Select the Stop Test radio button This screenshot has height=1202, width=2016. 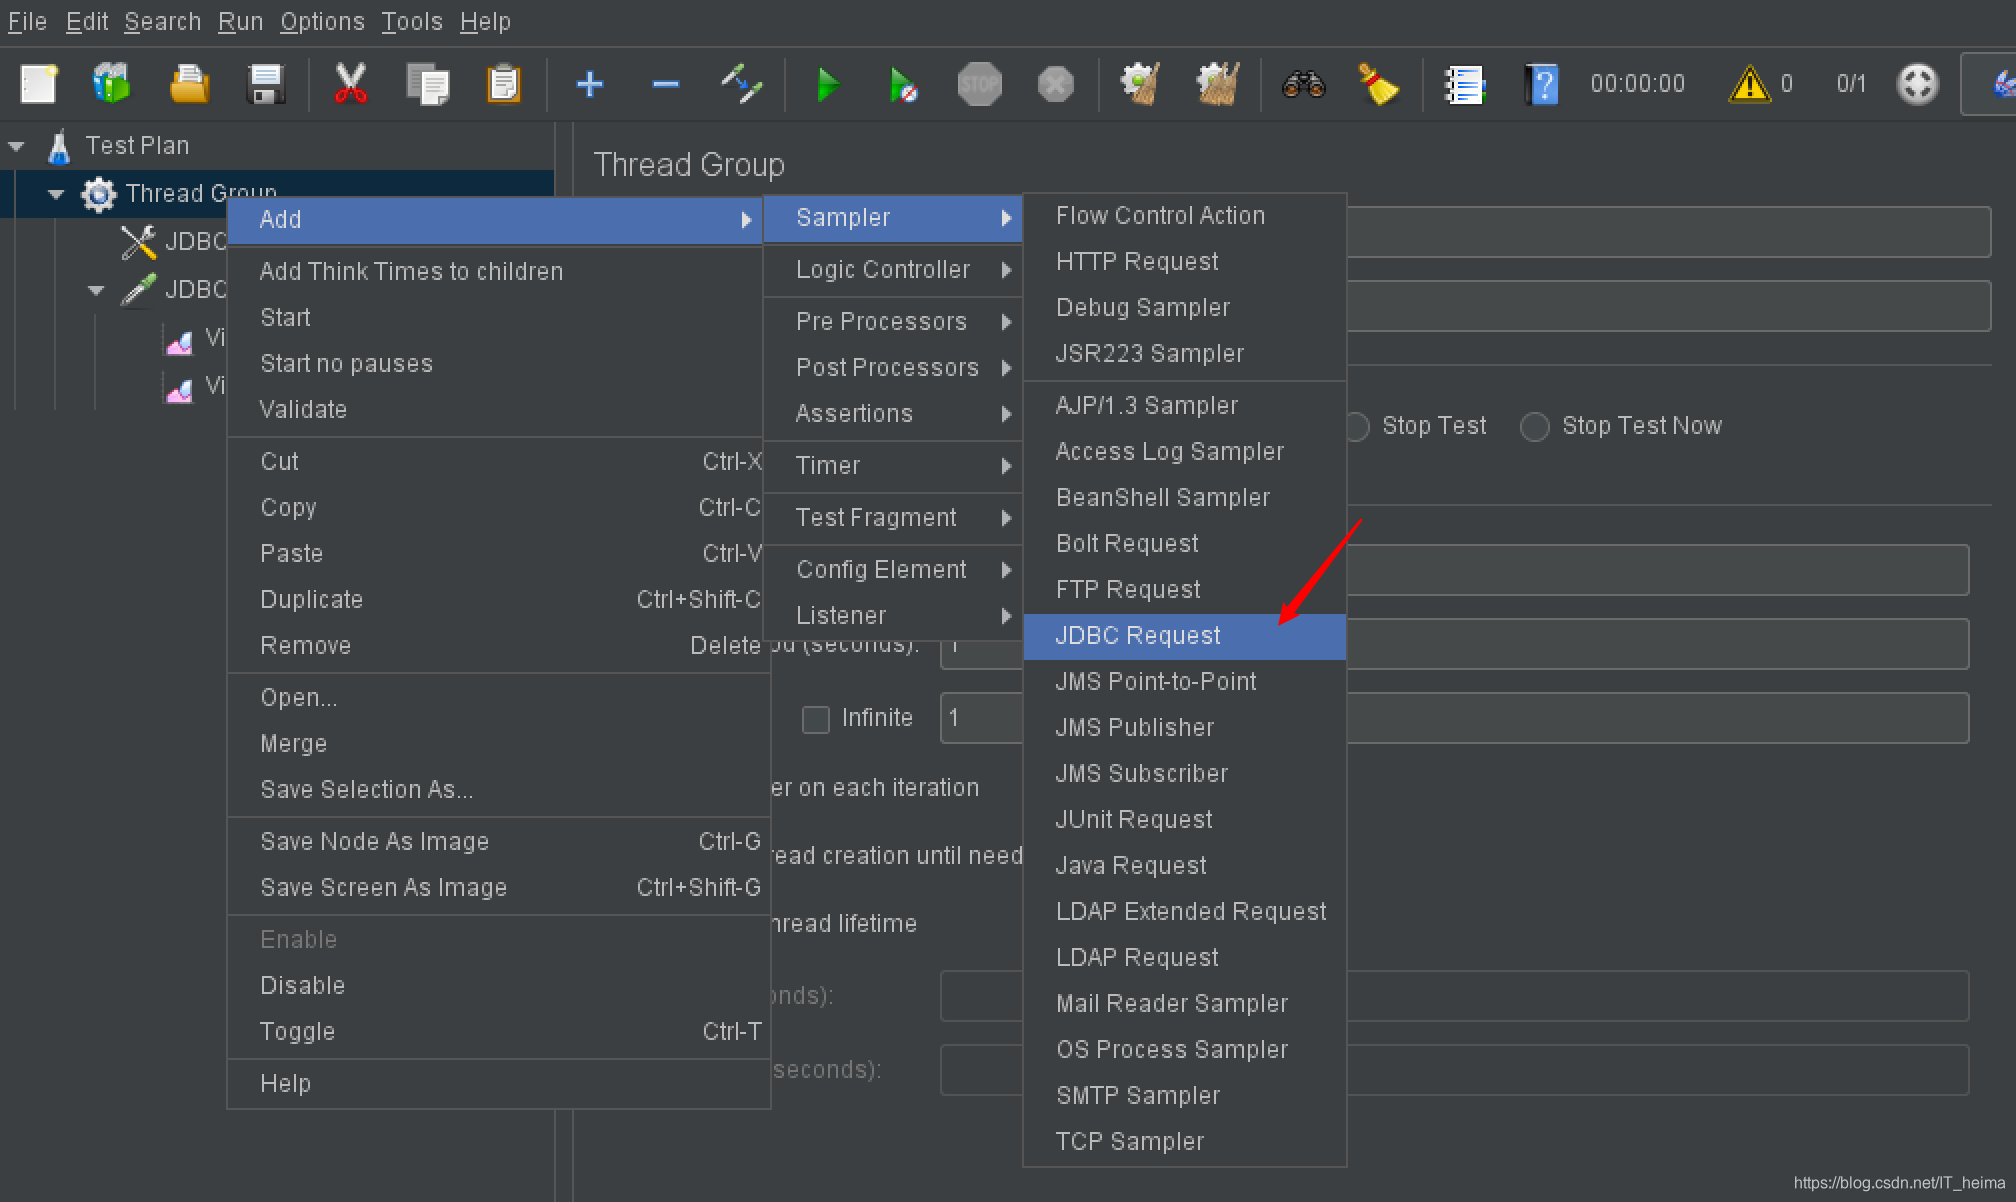[x=1357, y=427]
